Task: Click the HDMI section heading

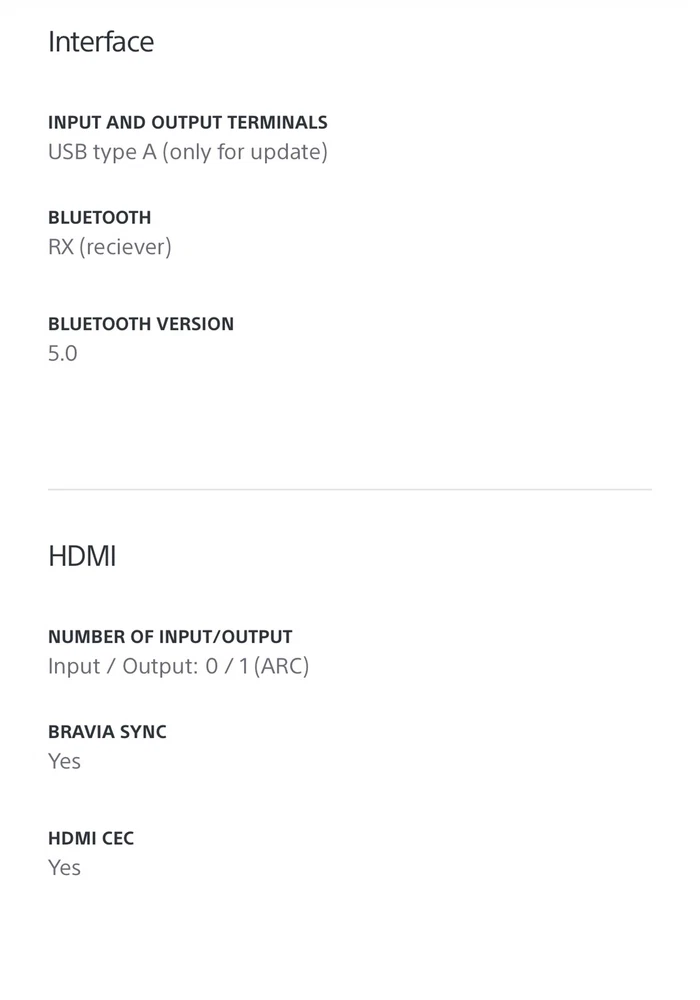Action: pyautogui.click(x=82, y=556)
